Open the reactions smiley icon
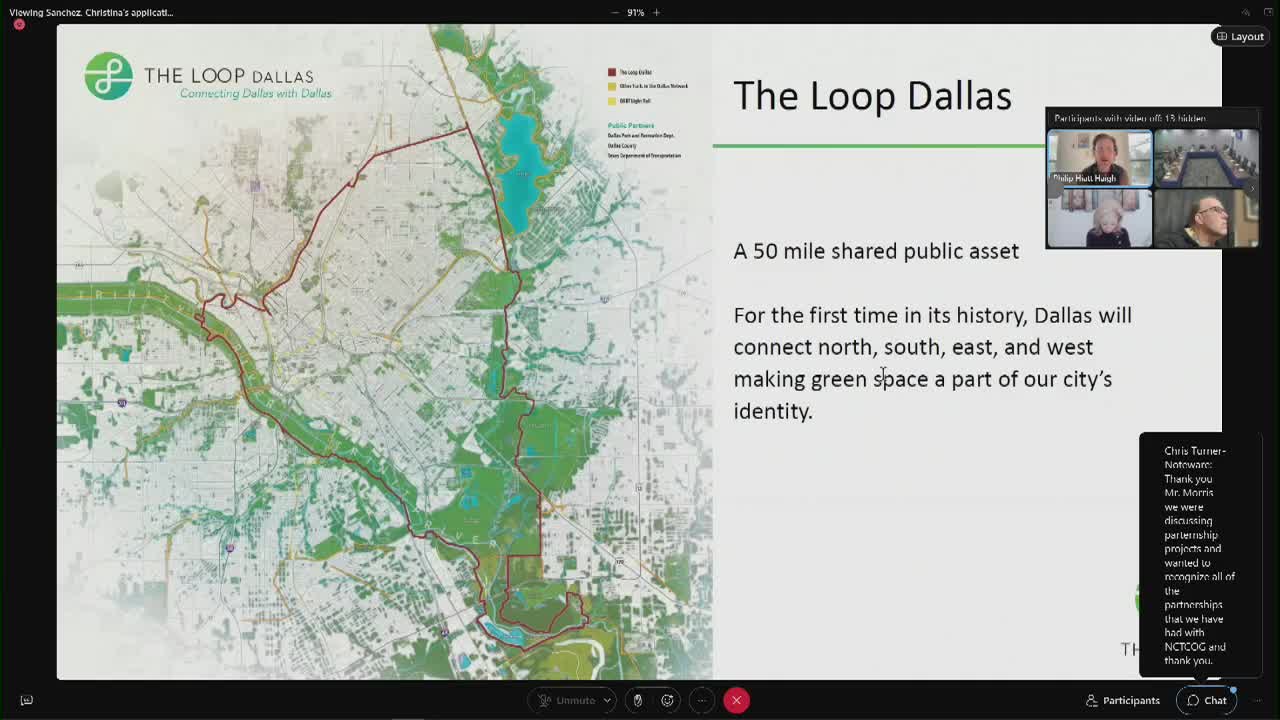The height and width of the screenshot is (720, 1280). pos(667,700)
